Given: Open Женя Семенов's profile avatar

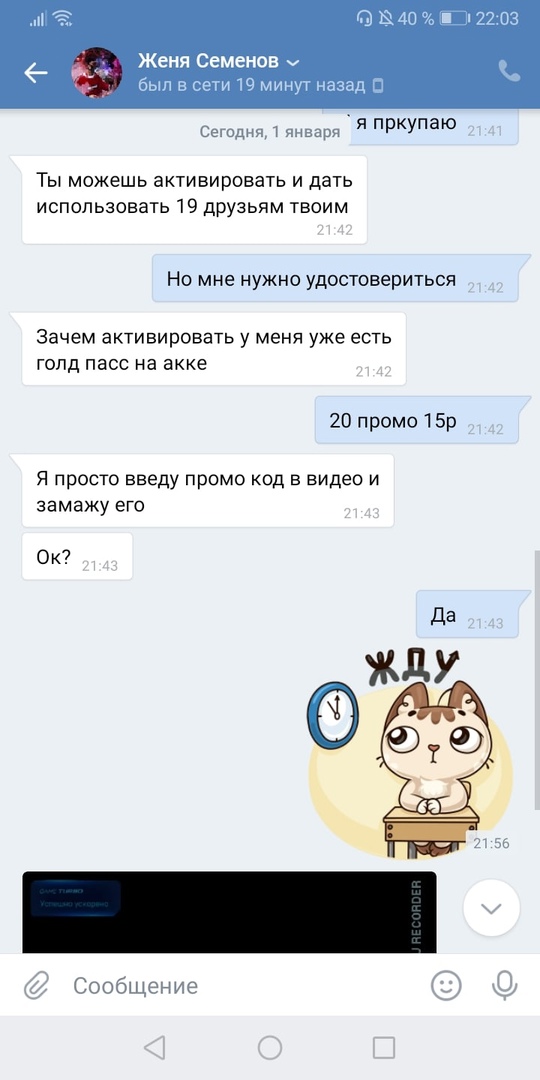Looking at the screenshot, I should (97, 72).
